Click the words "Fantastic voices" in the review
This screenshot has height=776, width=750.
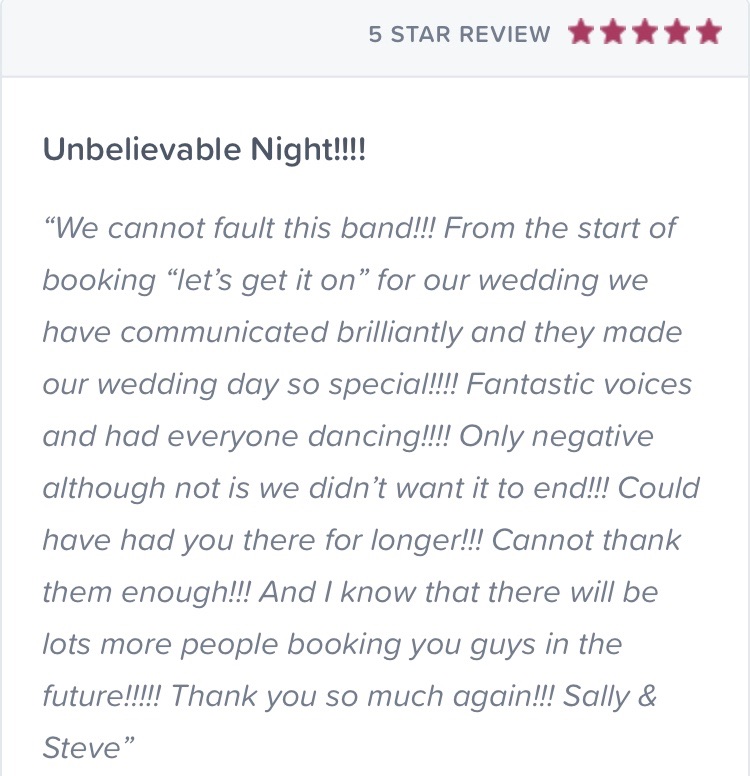tap(579, 384)
